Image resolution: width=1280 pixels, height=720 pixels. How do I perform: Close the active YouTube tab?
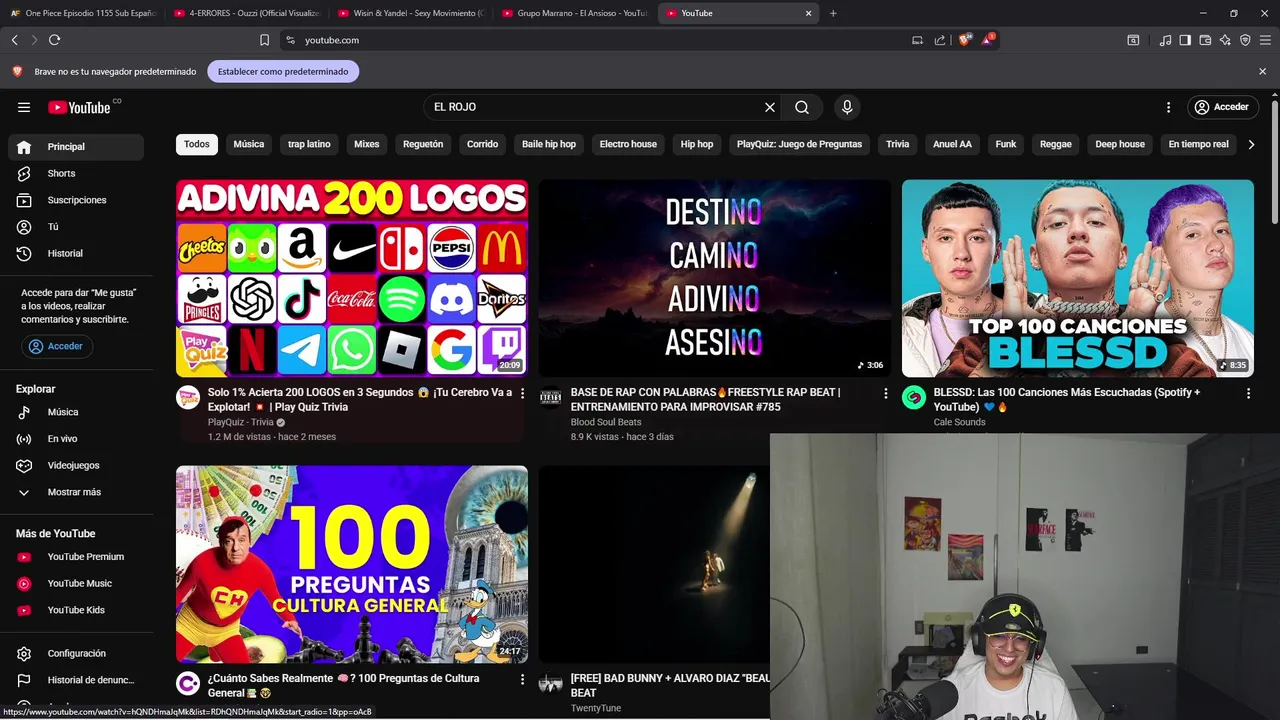(x=808, y=13)
